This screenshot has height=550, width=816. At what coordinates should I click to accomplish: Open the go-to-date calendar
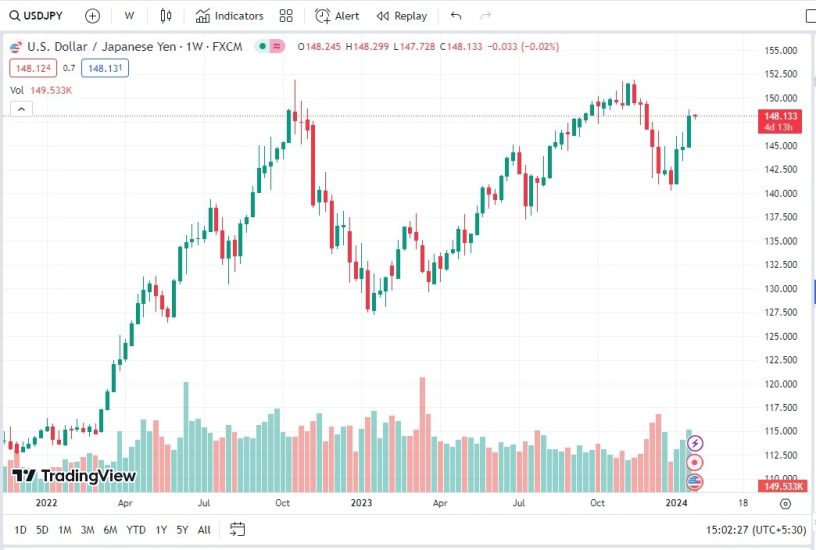pos(237,529)
